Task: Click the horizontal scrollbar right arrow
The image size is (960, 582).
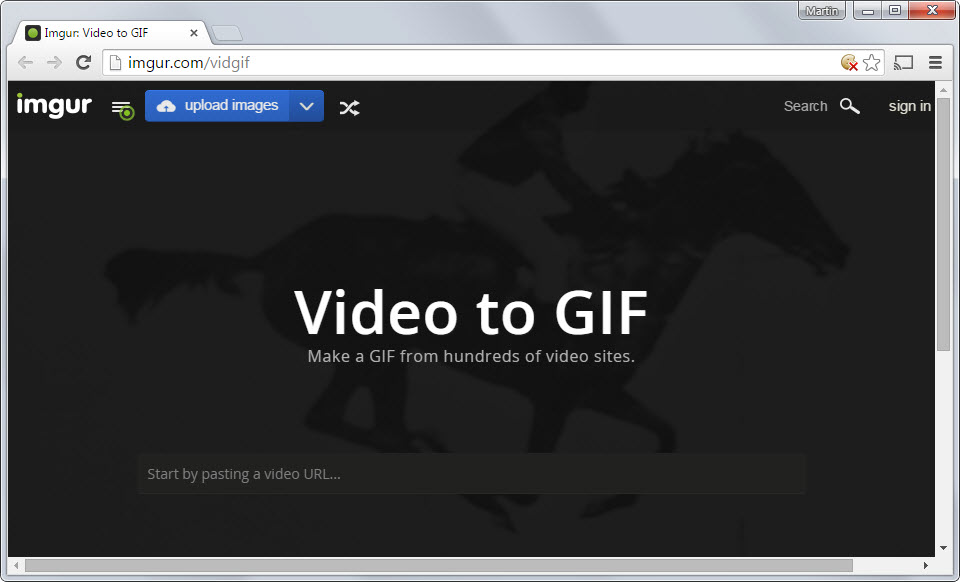Action: point(926,565)
